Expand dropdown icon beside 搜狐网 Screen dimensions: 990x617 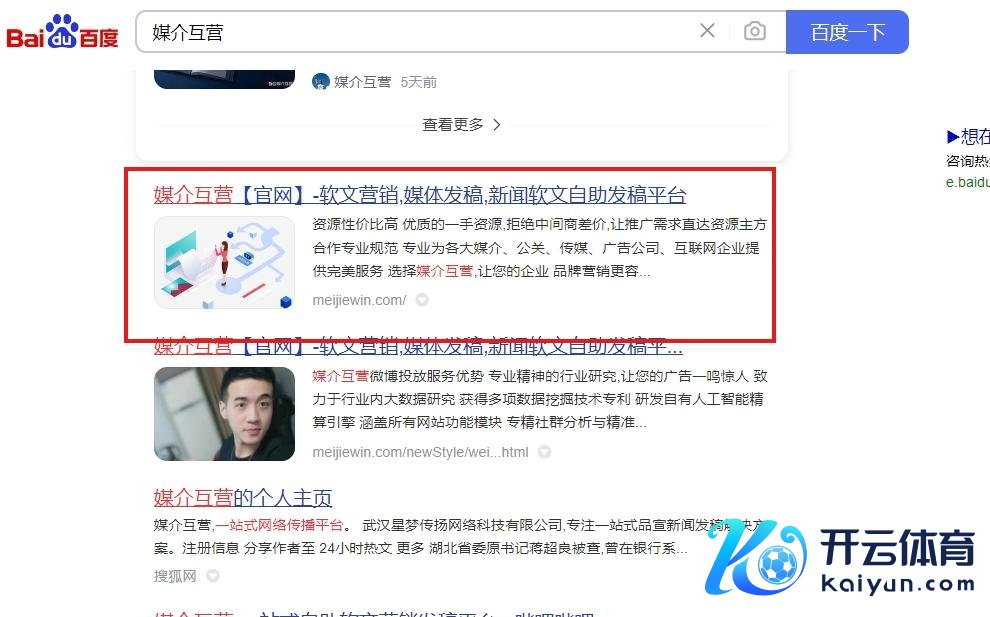(x=213, y=576)
